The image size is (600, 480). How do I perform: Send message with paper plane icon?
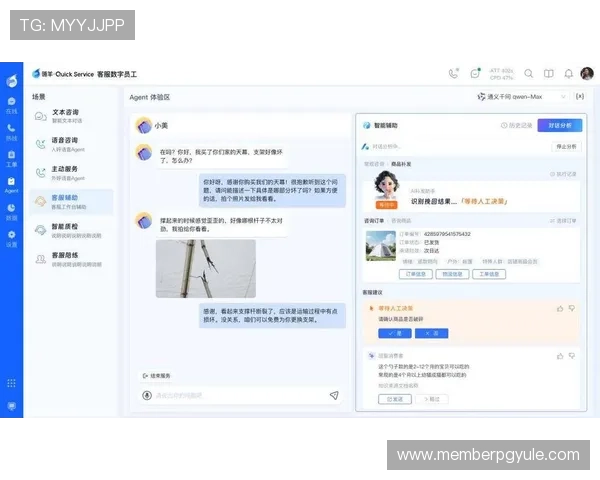point(334,395)
